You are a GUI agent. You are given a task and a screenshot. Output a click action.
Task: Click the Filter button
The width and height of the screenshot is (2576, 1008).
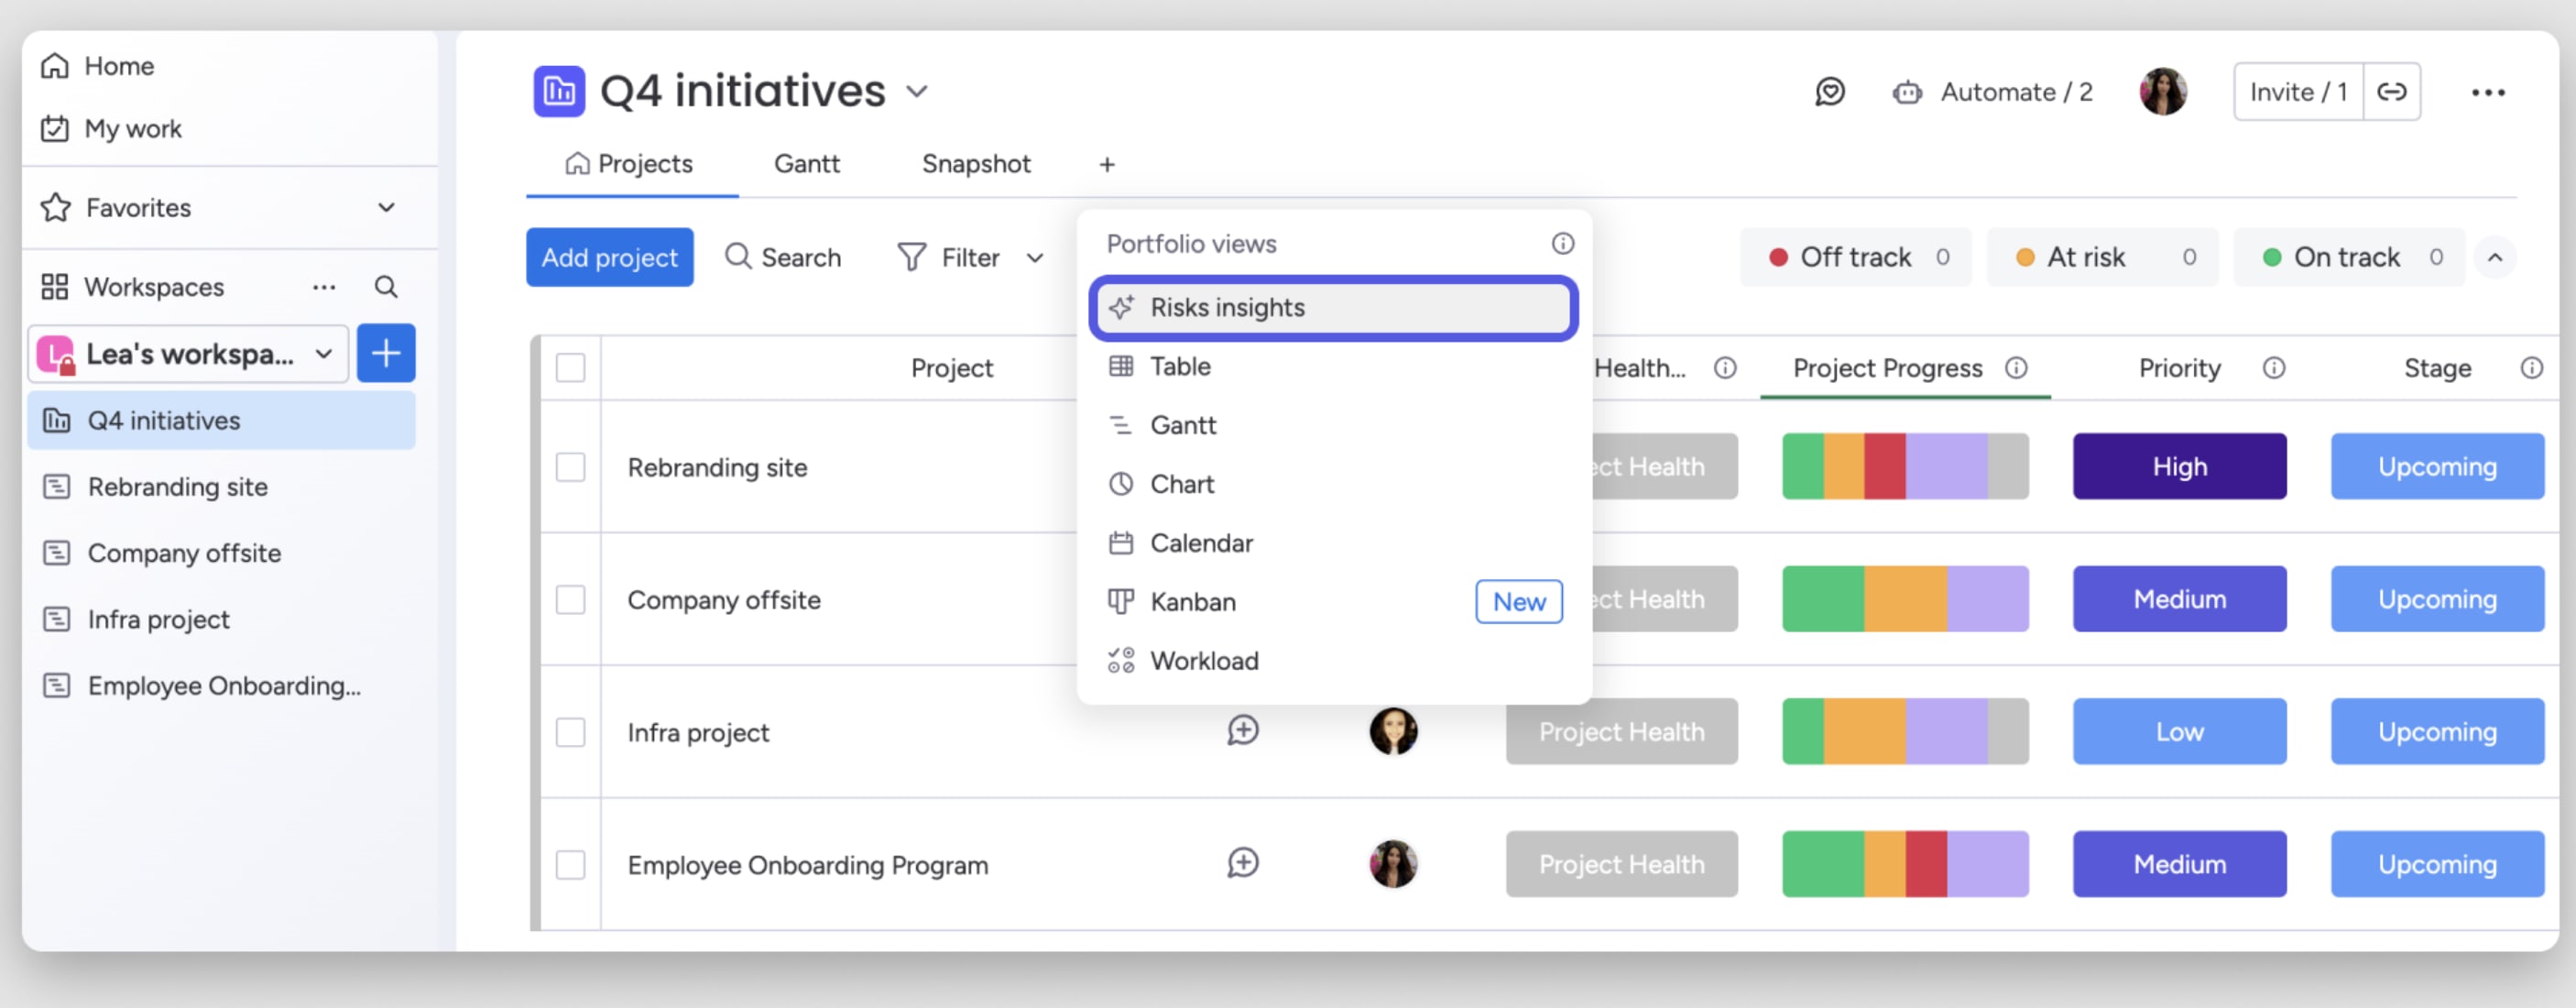(949, 258)
